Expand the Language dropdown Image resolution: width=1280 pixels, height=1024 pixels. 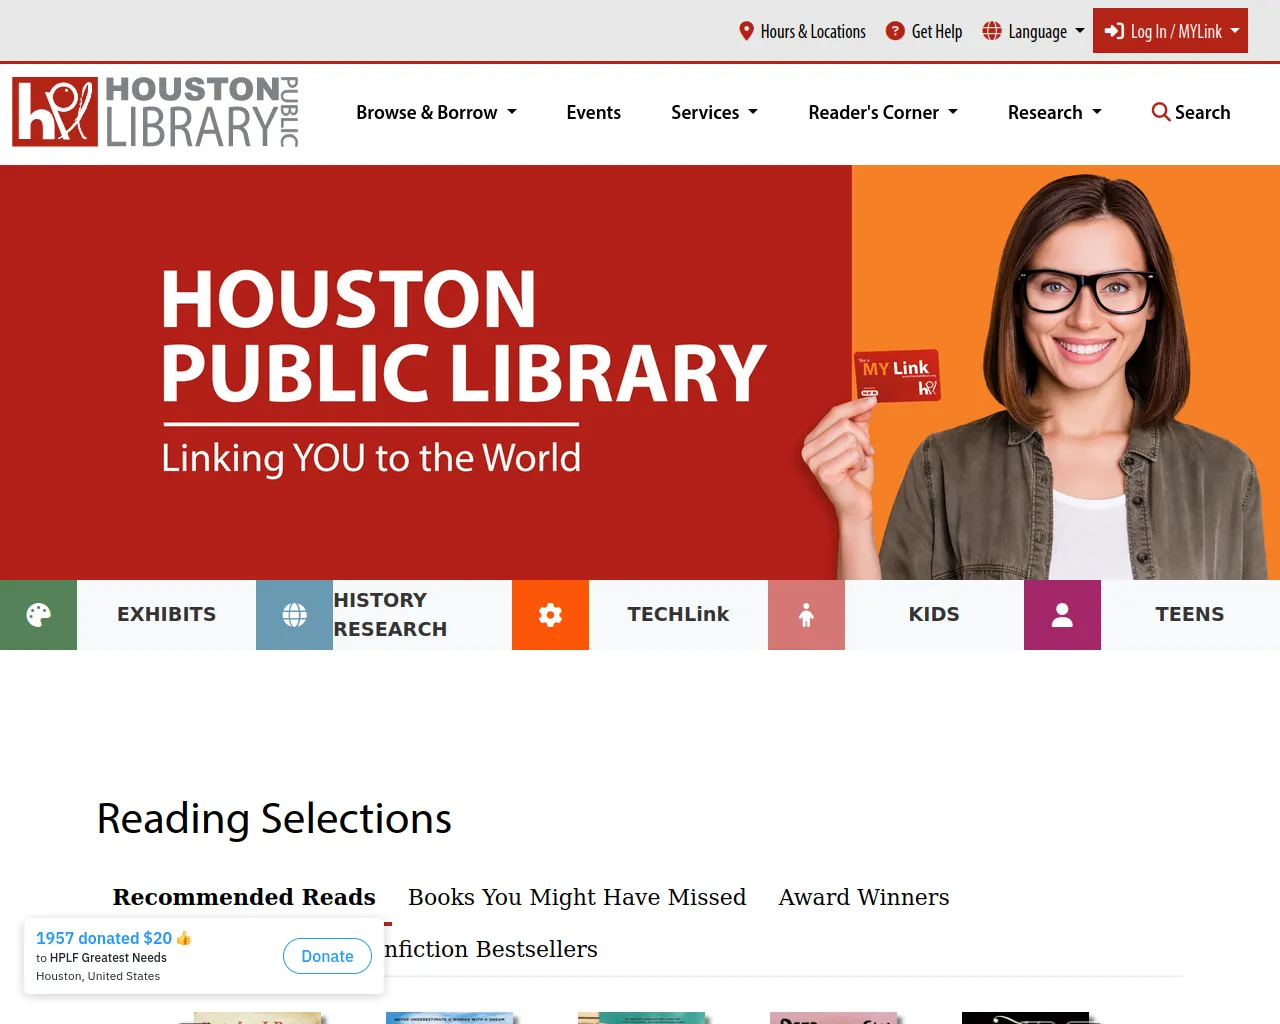[x=1034, y=31]
